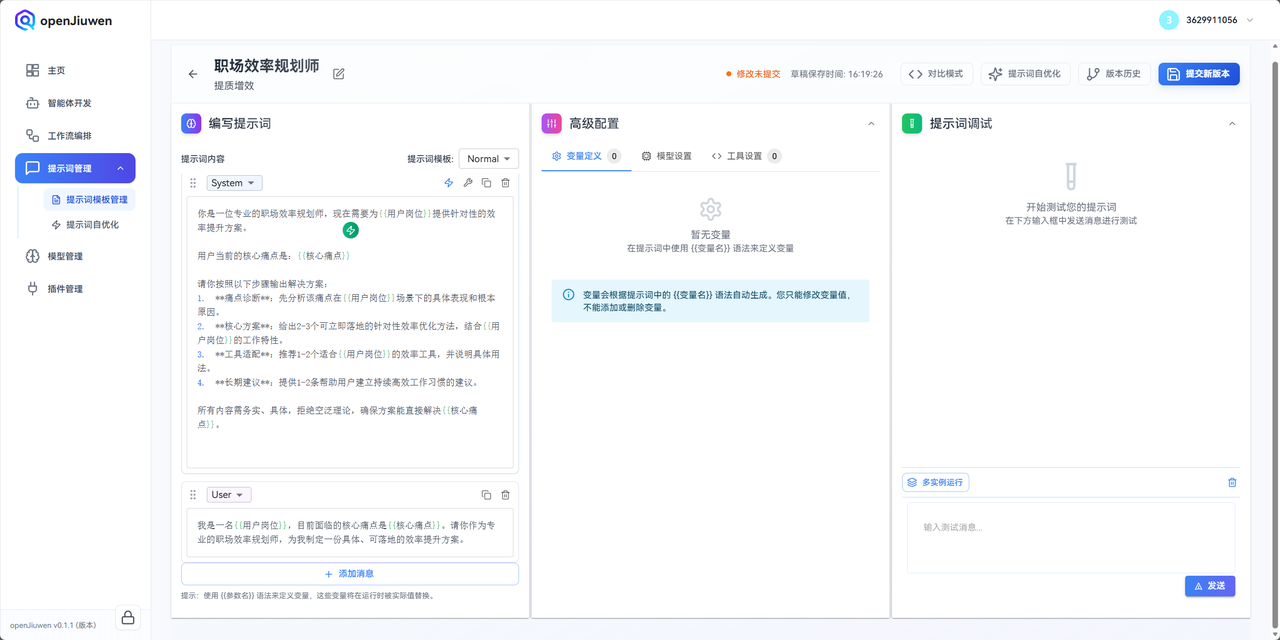Clear debug messages via trash icon in 提示词调试

(x=1232, y=482)
